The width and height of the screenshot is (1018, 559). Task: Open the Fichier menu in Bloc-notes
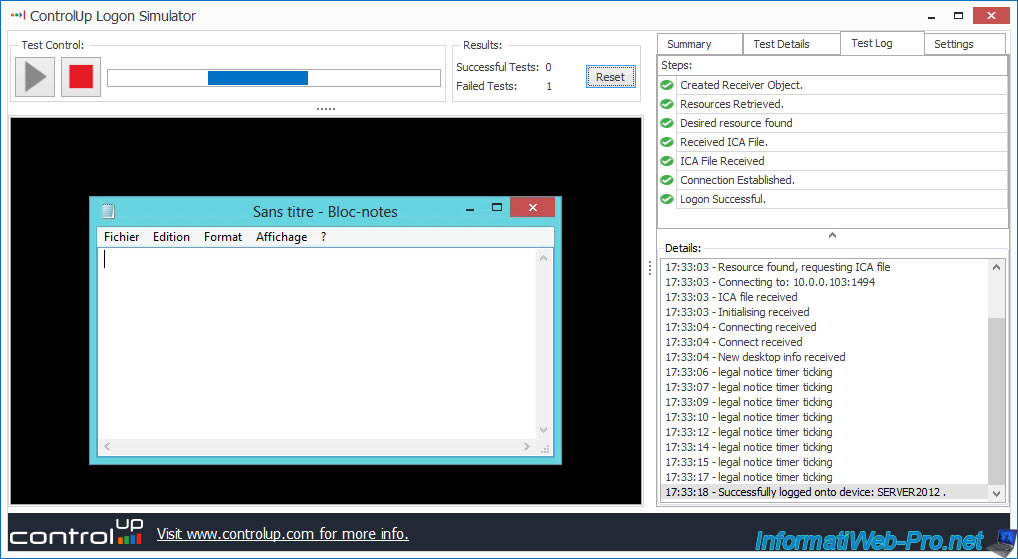coord(121,237)
